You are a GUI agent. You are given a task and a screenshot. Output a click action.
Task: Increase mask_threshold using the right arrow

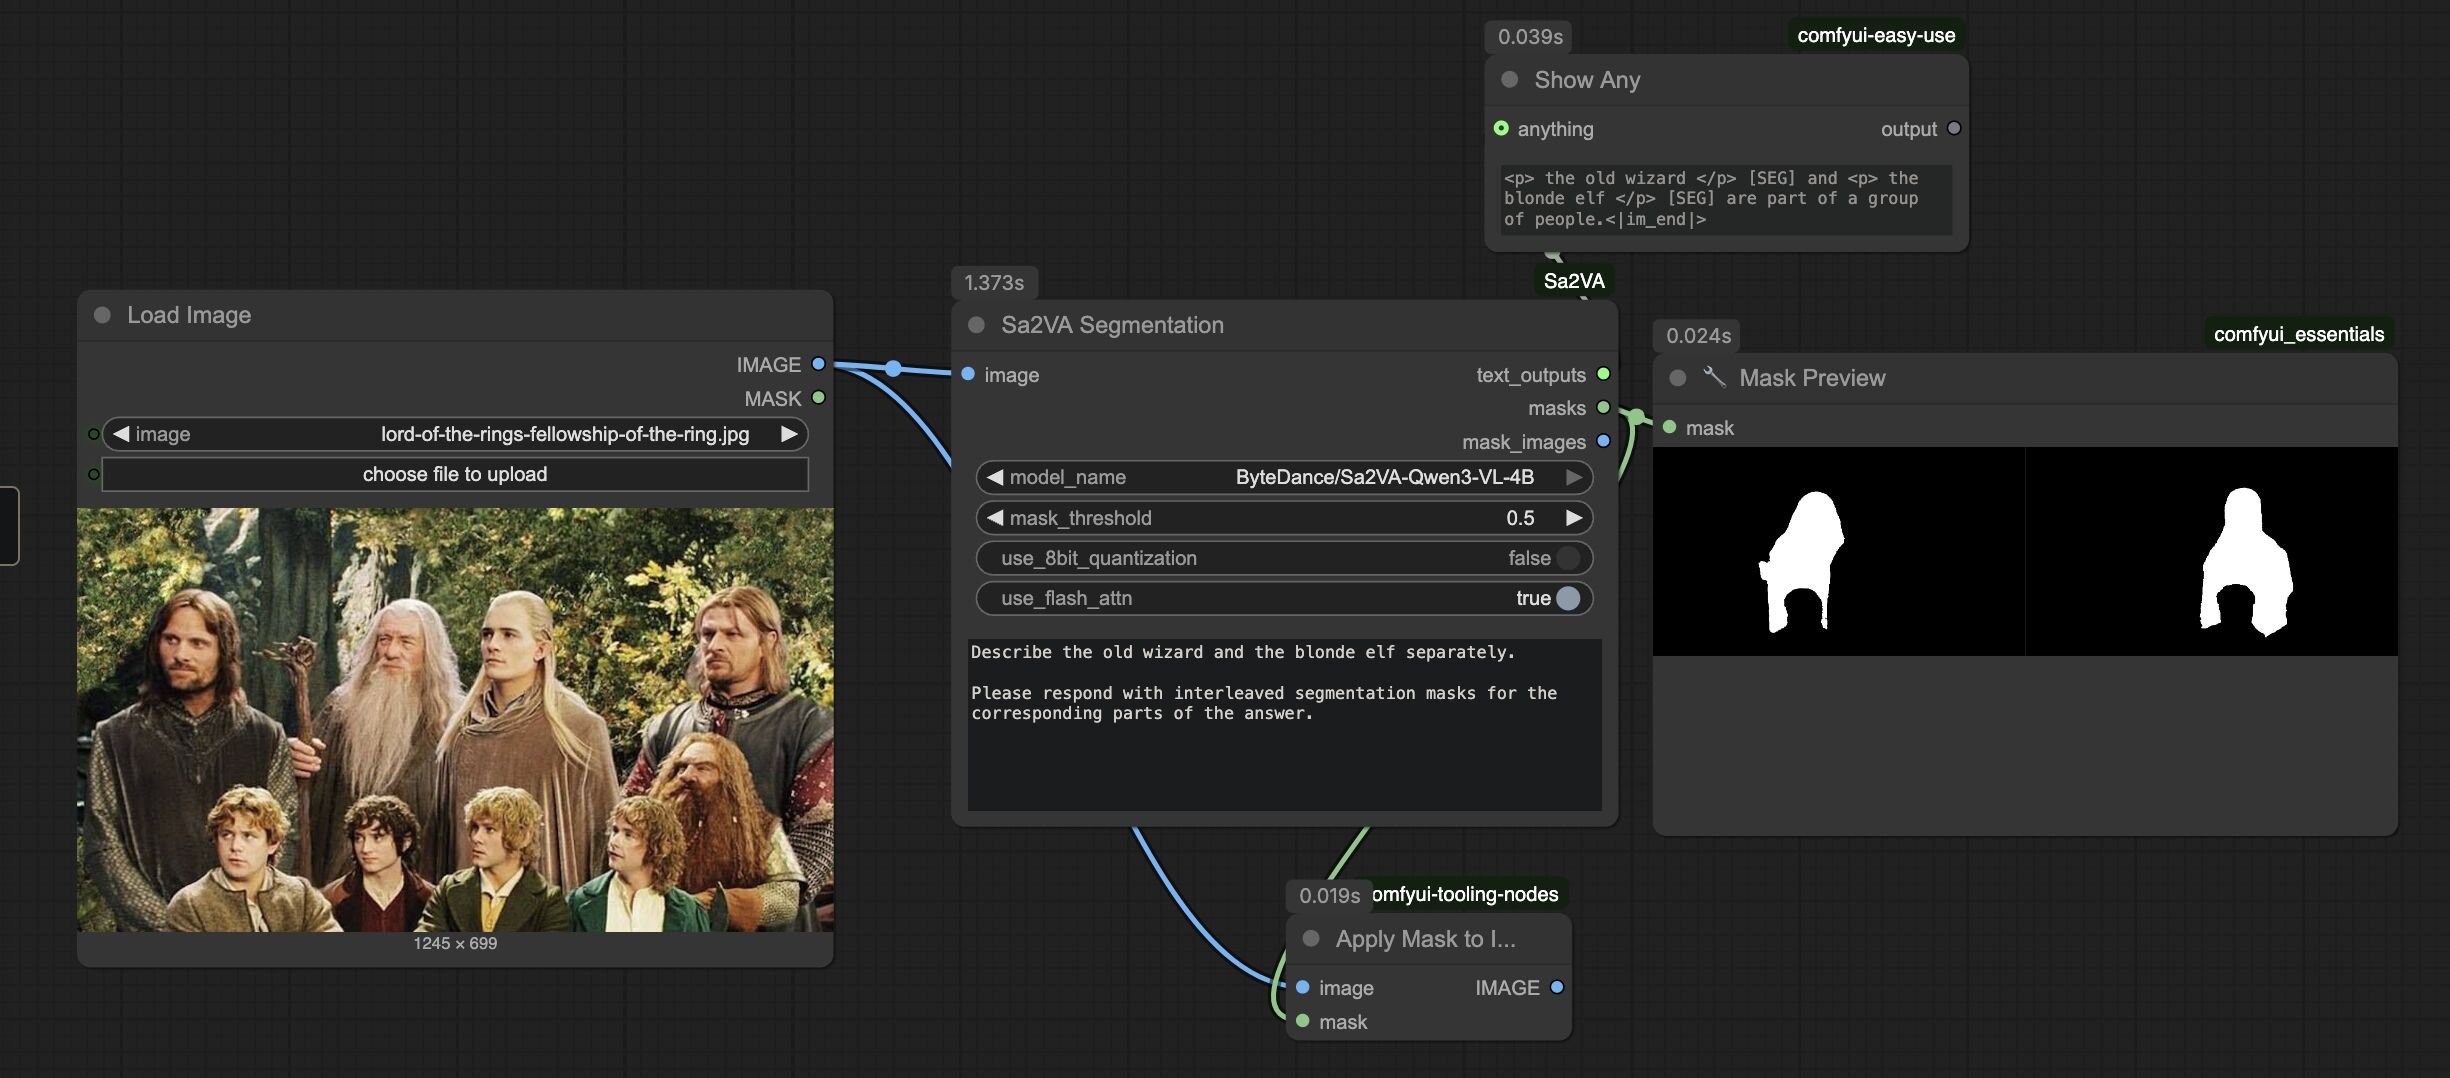[x=1573, y=518]
